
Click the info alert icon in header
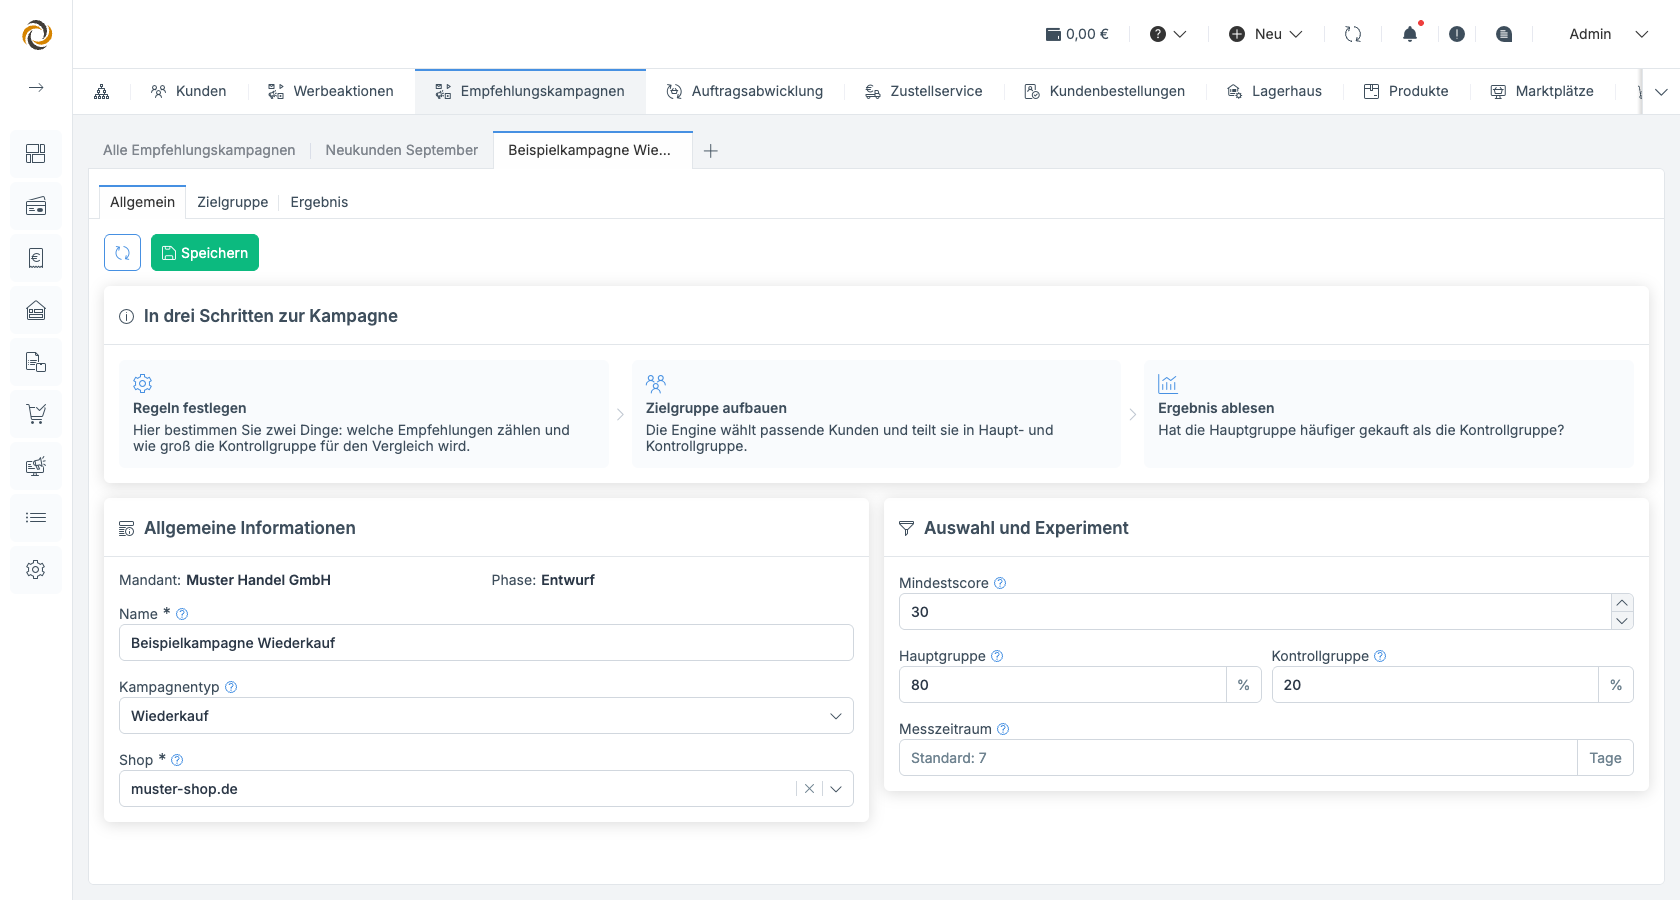click(x=1457, y=34)
